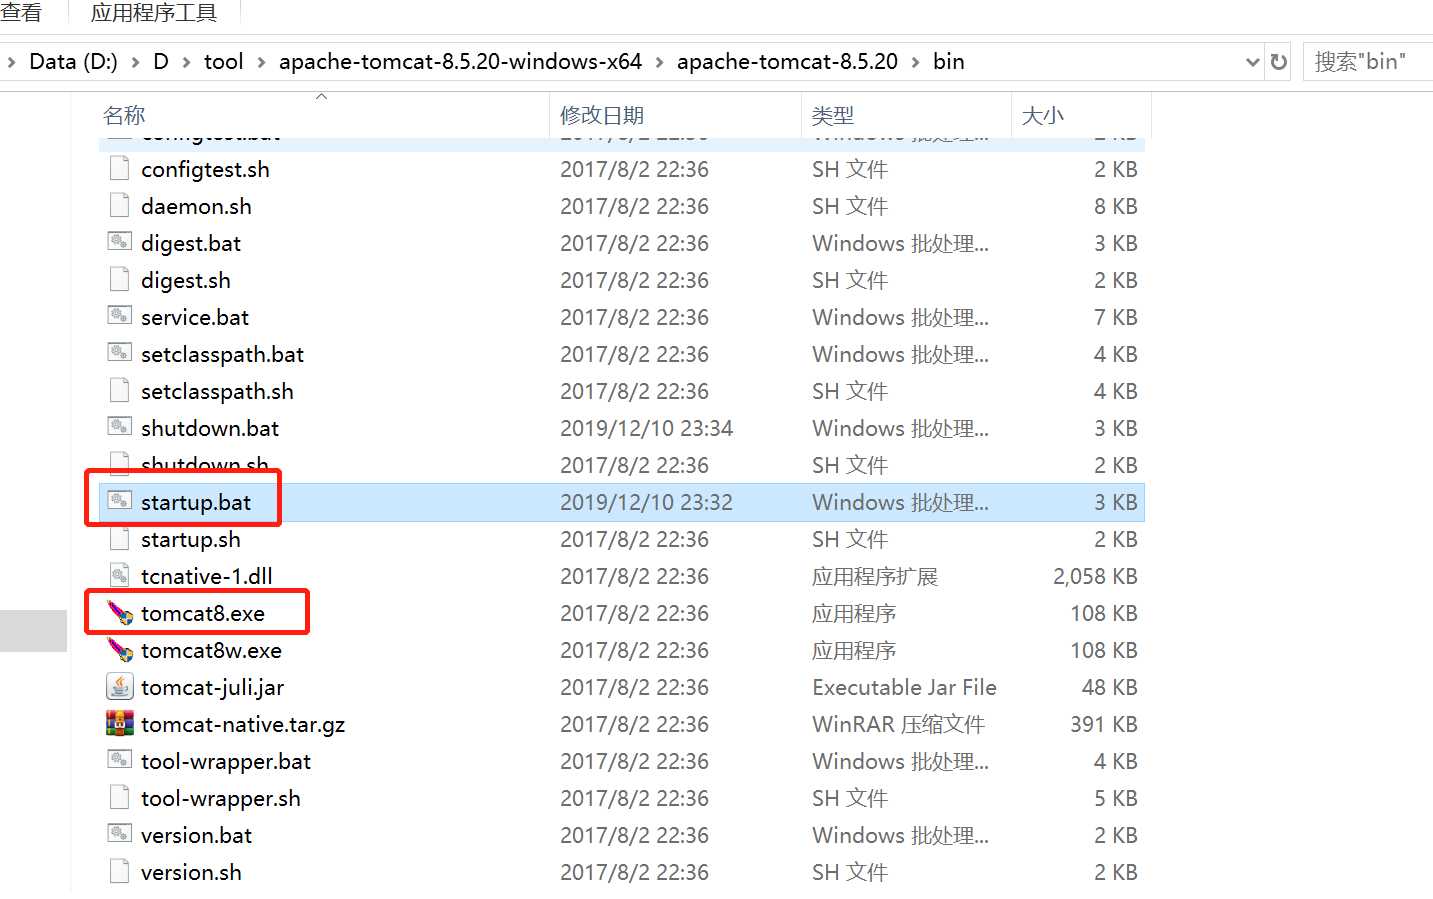
Task: Go to the D folder breadcrumb
Action: [161, 62]
